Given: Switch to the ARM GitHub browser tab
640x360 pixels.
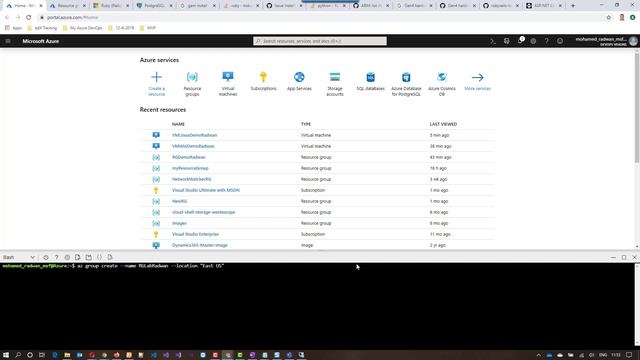Looking at the screenshot, I should (x=371, y=6).
